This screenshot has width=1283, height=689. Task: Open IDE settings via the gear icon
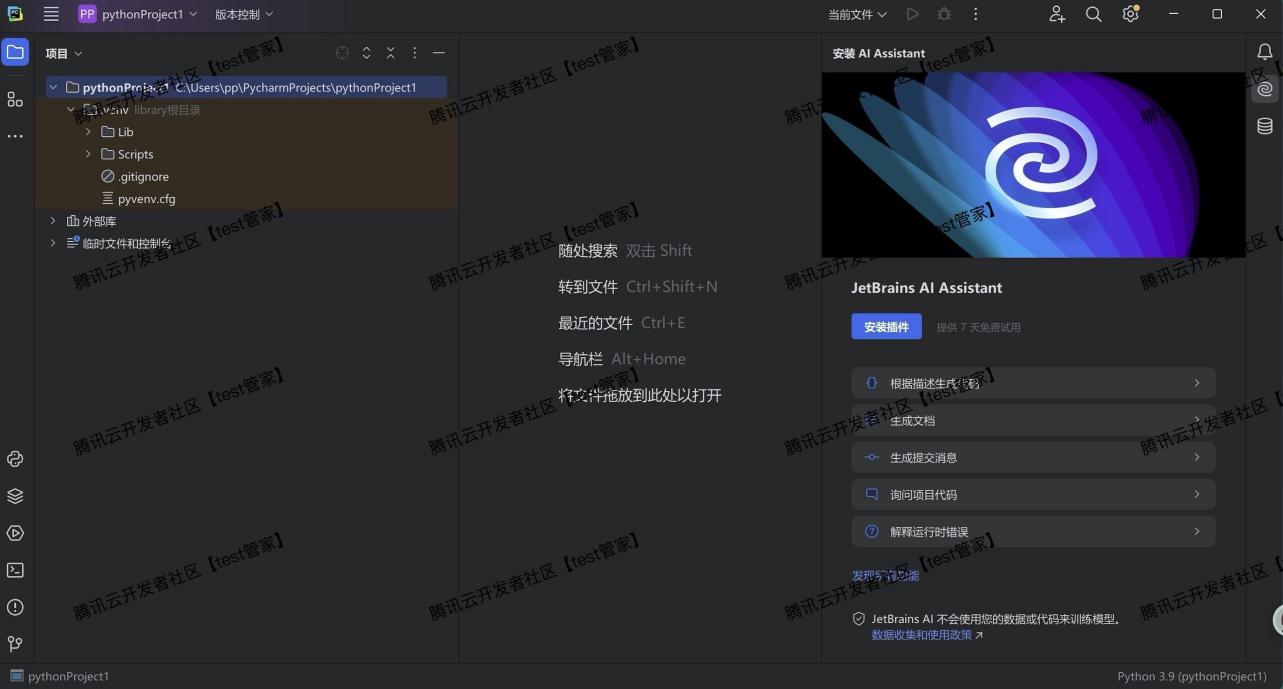point(1129,14)
